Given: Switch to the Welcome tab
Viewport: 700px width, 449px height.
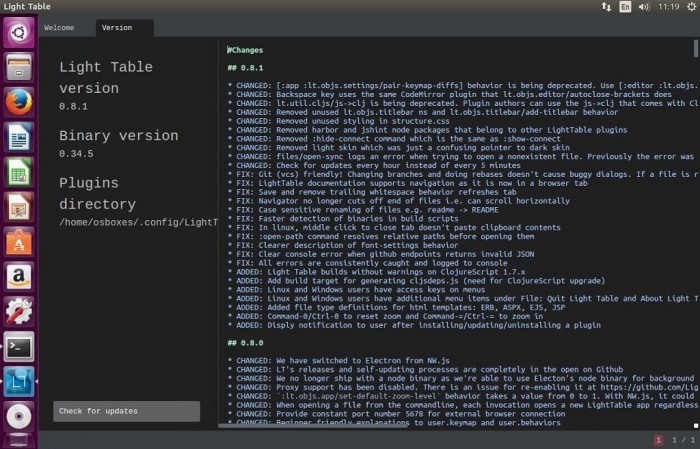Looking at the screenshot, I should click(x=59, y=28).
